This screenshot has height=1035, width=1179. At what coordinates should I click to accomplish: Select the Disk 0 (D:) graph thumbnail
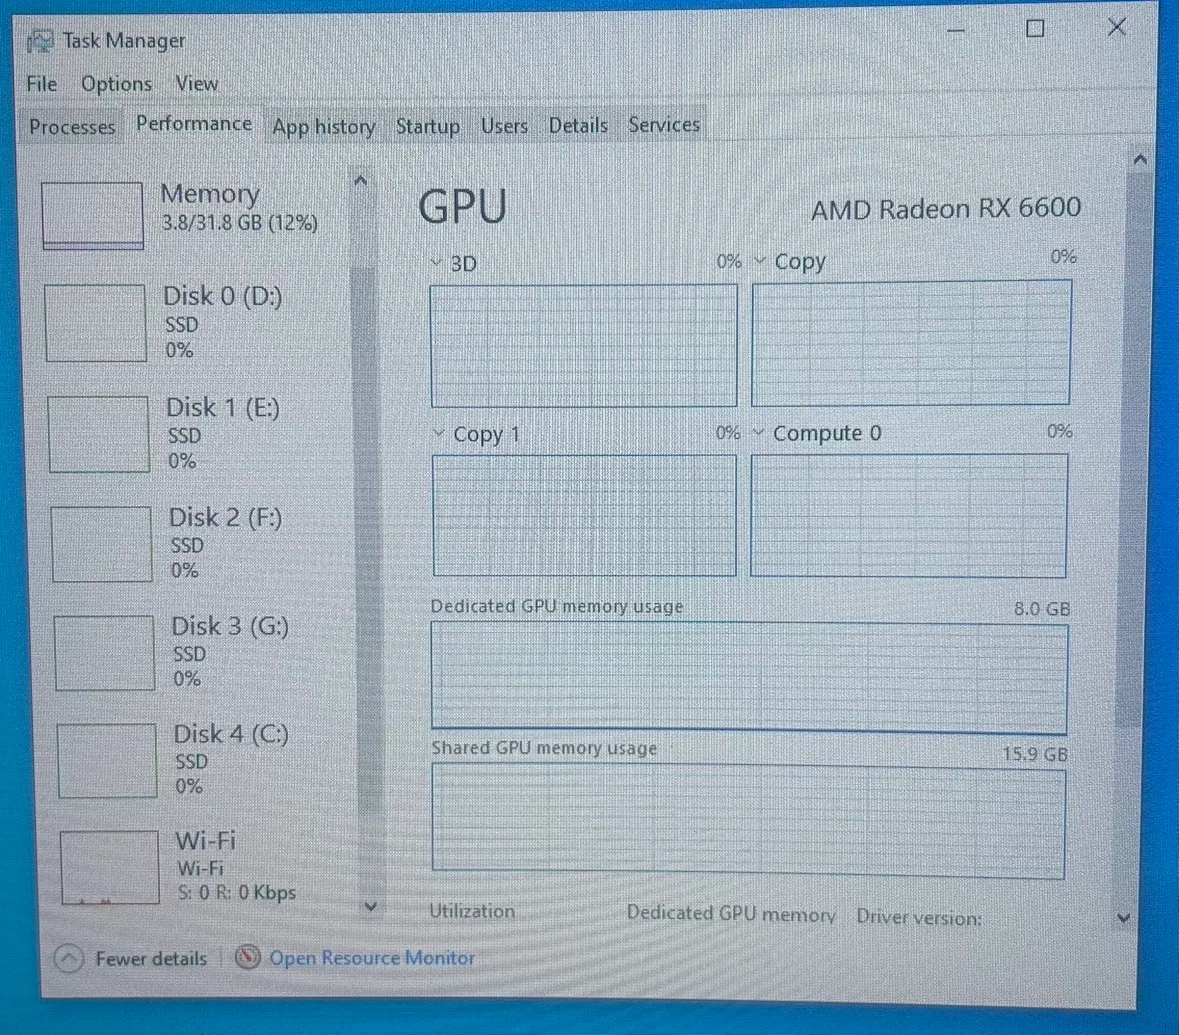point(95,323)
